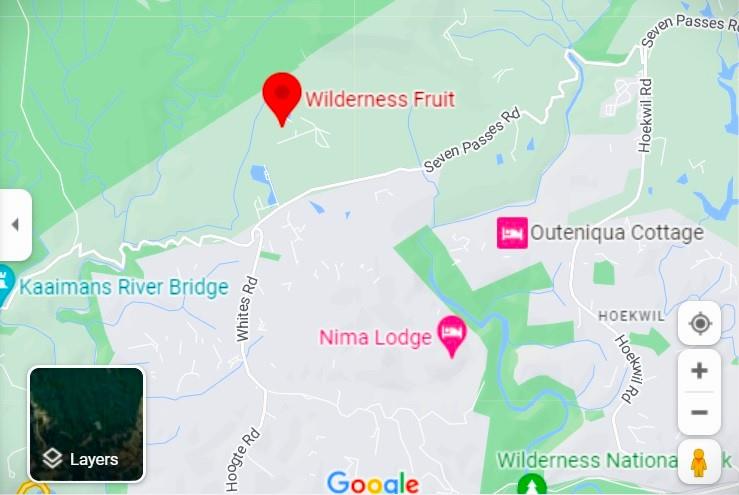Zoom in with the plus button
This screenshot has height=495, width=739.
click(x=699, y=371)
